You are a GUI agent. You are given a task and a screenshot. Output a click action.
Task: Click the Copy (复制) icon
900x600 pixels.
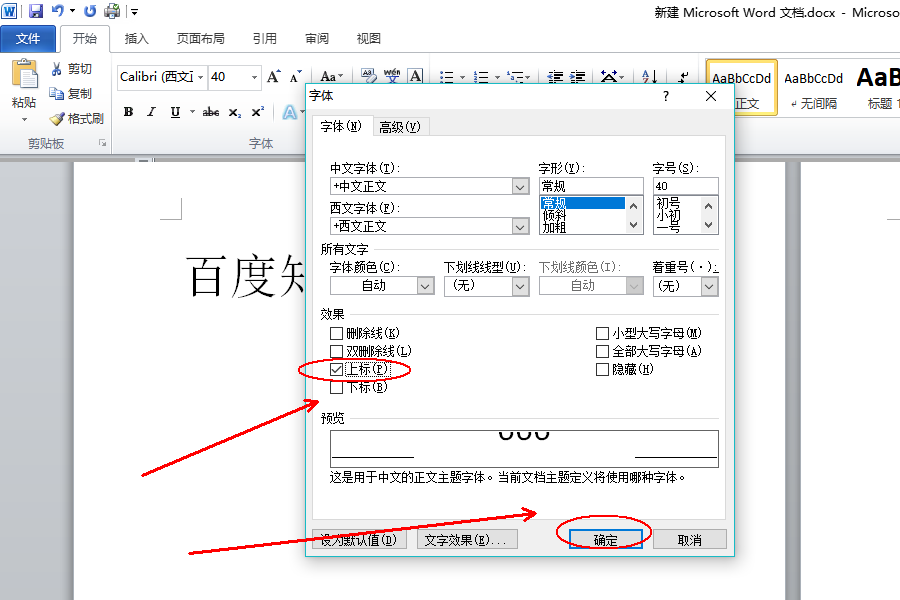[56, 93]
